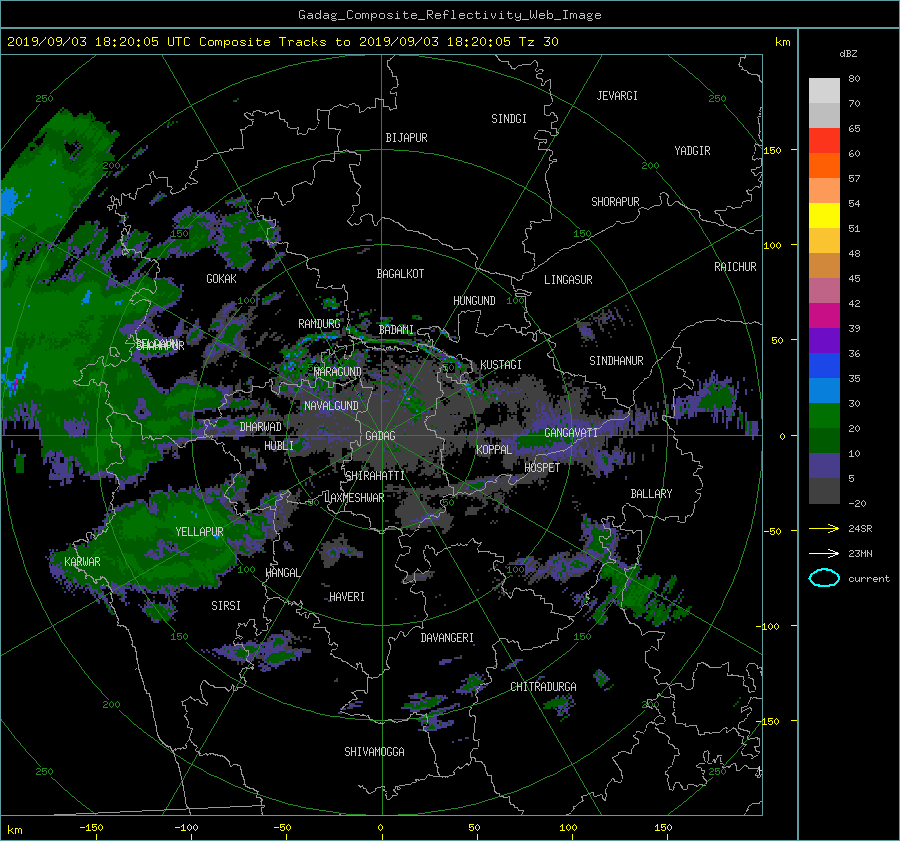Click the NAVALGUND label

tap(331, 406)
